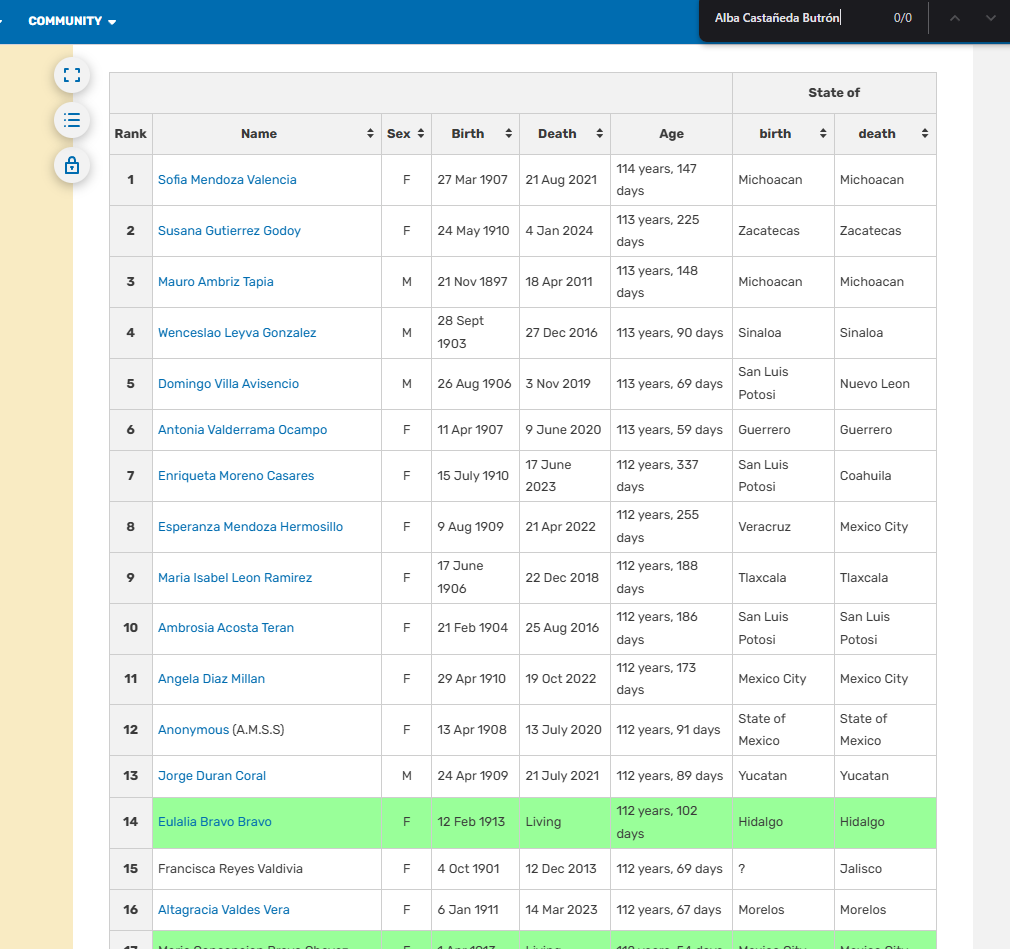This screenshot has width=1010, height=949.
Task: Select Jalisco death state cell
Action: [x=885, y=868]
